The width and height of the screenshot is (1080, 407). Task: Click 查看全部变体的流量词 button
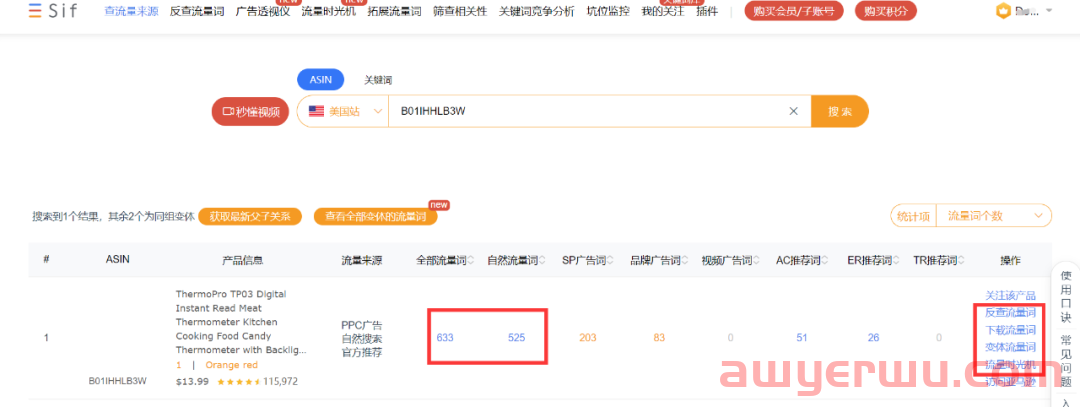(x=375, y=216)
